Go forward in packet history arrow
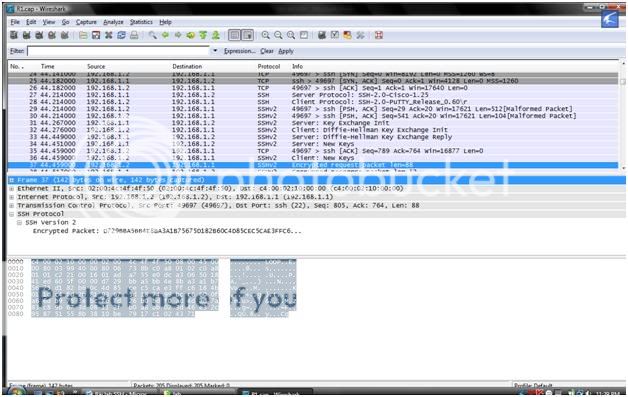The image size is (628, 397). pos(178,35)
